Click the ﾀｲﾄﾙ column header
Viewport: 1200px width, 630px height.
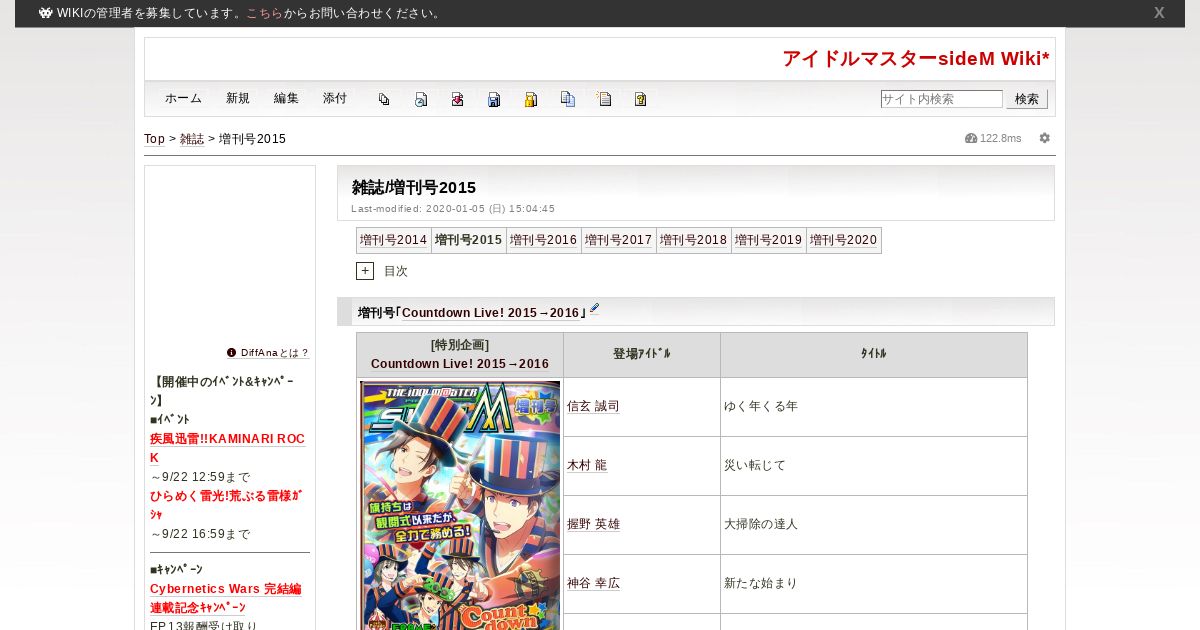(x=874, y=354)
